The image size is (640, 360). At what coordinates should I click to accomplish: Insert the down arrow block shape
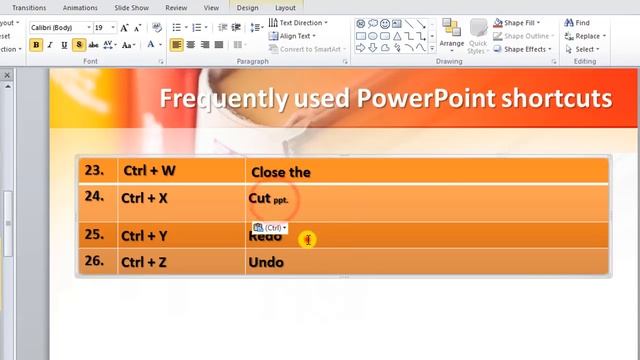(x=373, y=48)
